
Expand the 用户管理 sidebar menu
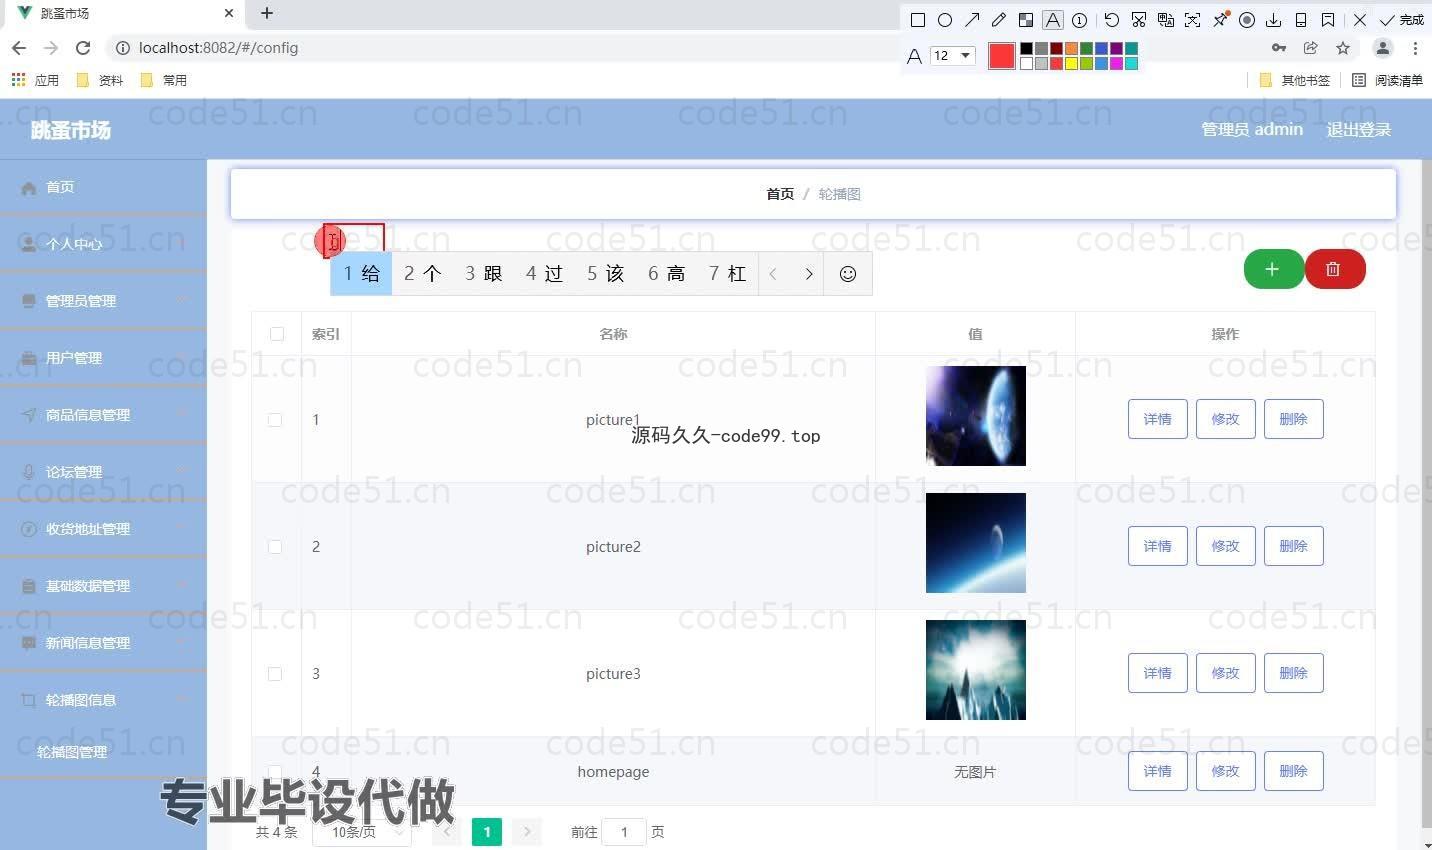103,358
